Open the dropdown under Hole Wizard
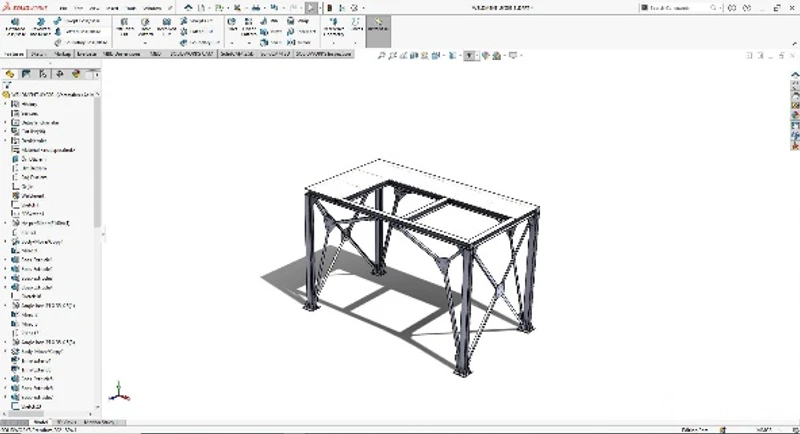This screenshot has height=434, width=800. [145, 43]
